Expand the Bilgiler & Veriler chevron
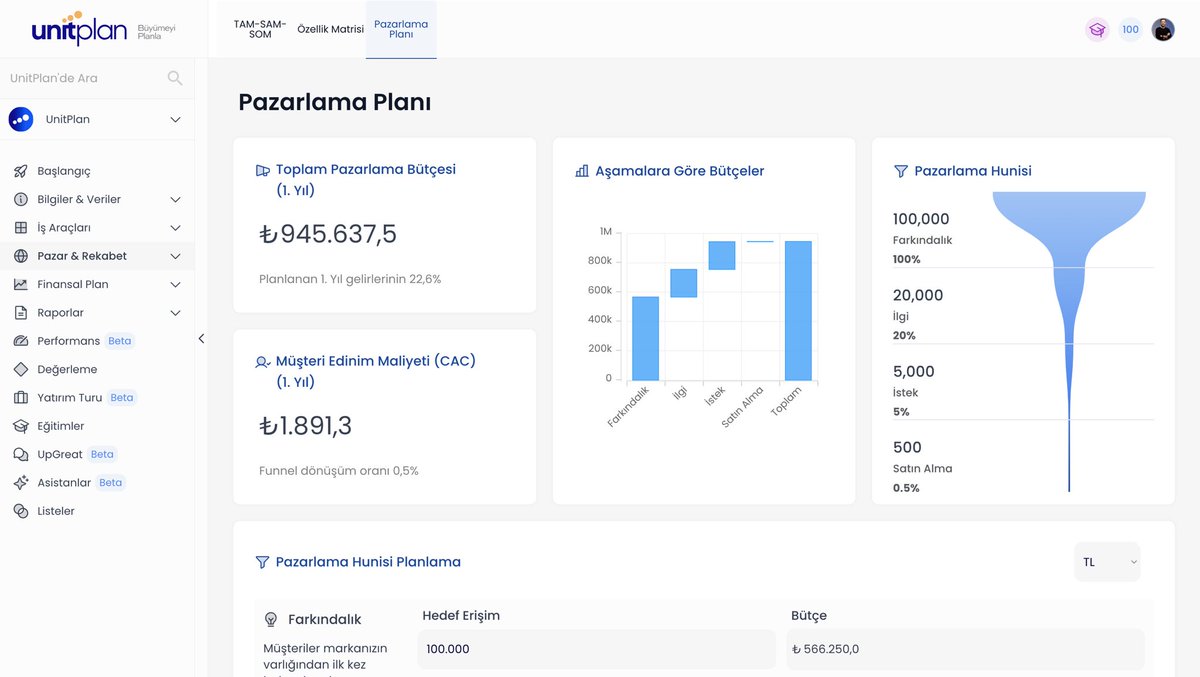Image resolution: width=1200 pixels, height=677 pixels. (x=175, y=200)
